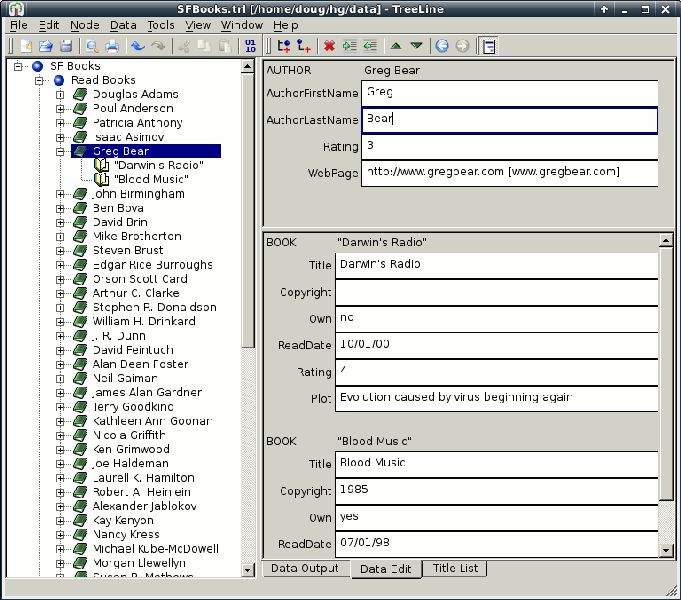
Task: Select Terry Goodkind in the tree
Action: coord(133,407)
